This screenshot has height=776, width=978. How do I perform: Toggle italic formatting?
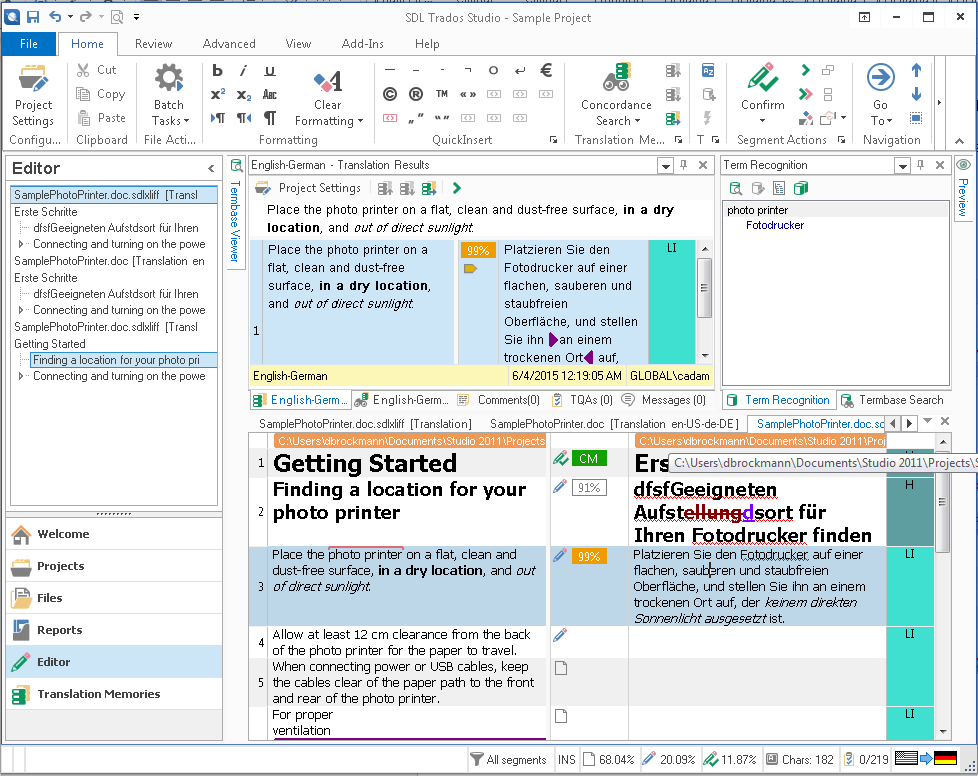[243, 70]
